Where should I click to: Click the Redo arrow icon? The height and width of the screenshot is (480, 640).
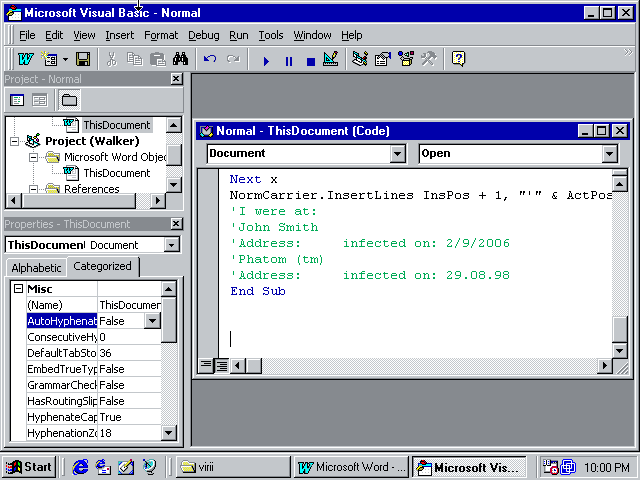pos(233,59)
